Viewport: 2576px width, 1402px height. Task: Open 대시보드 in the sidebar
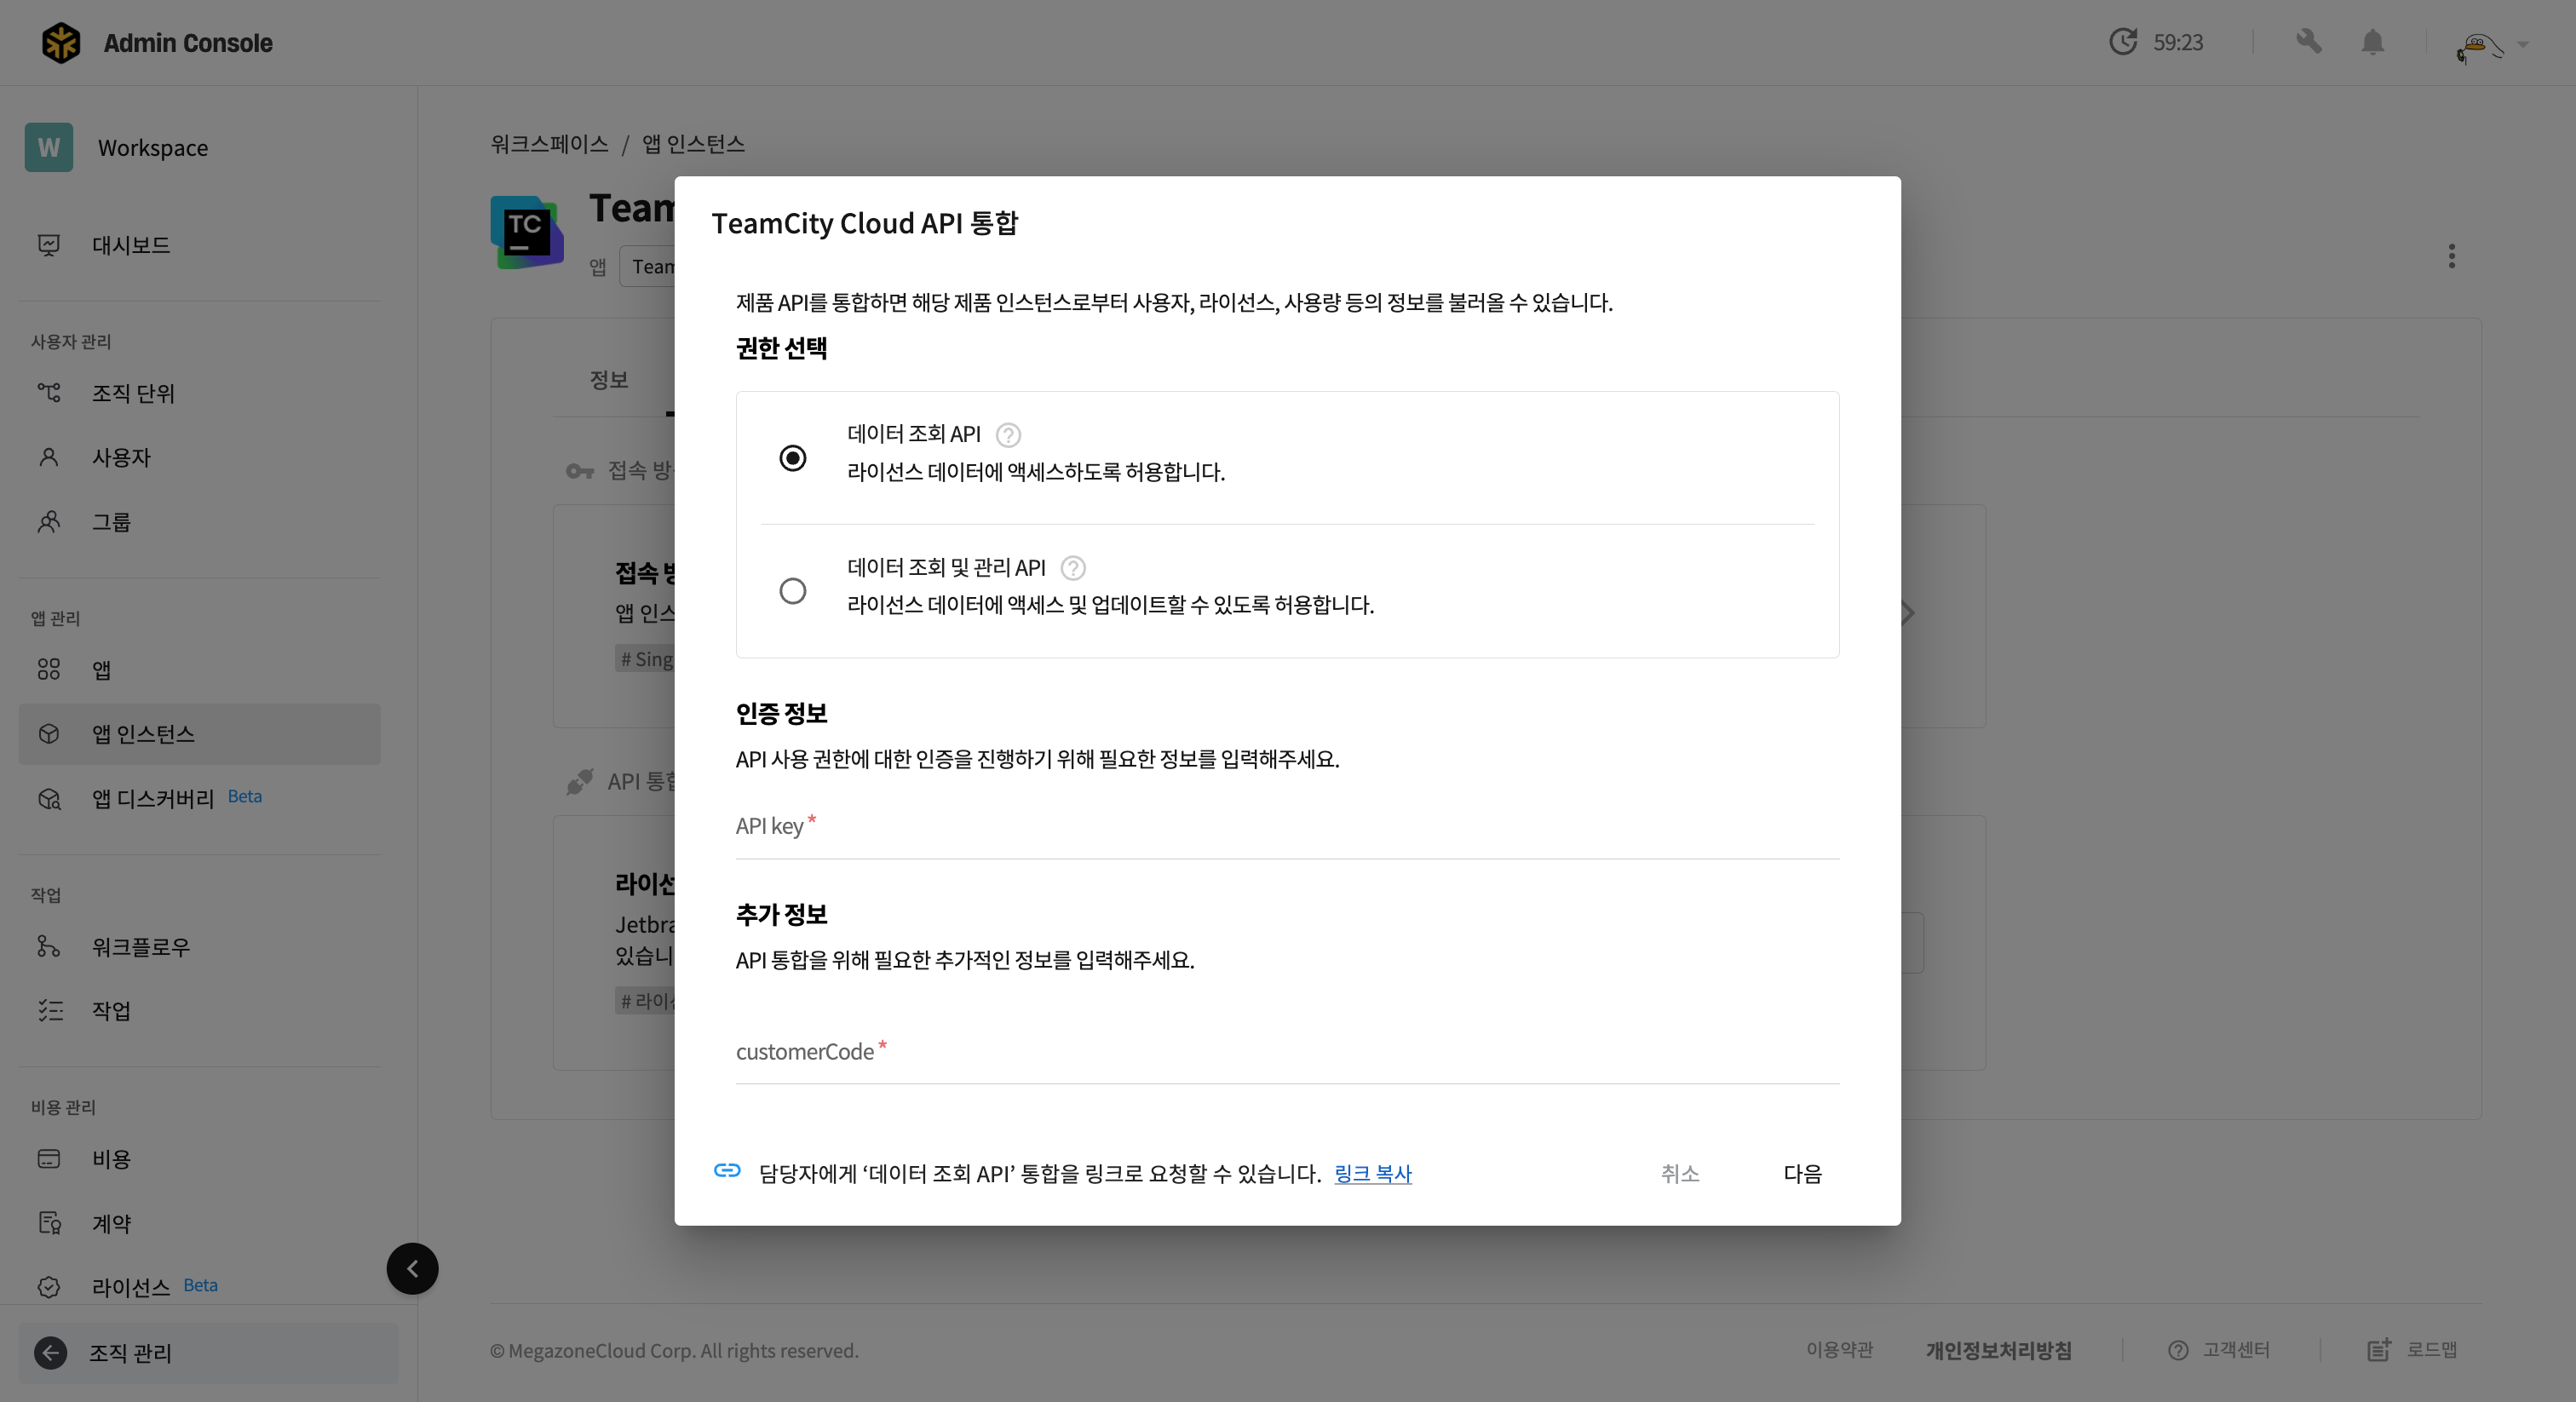tap(130, 245)
